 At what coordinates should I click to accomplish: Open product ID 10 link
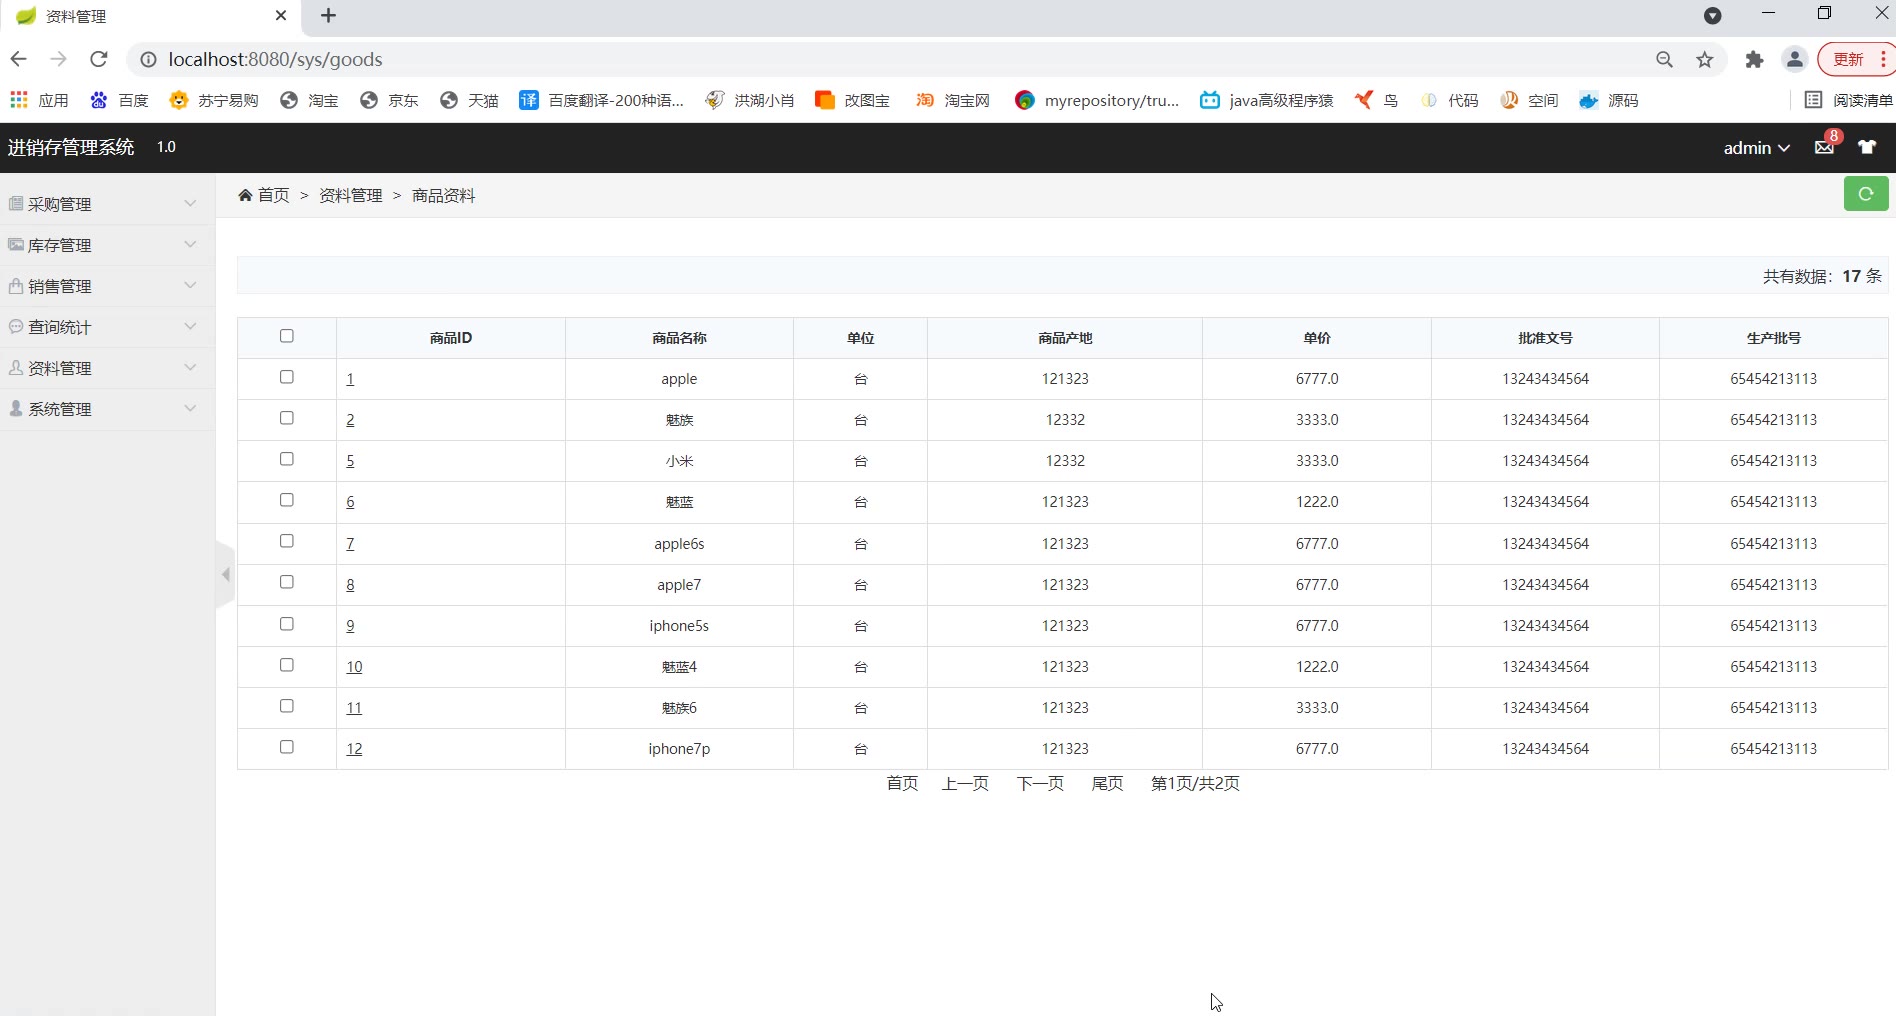tap(354, 667)
